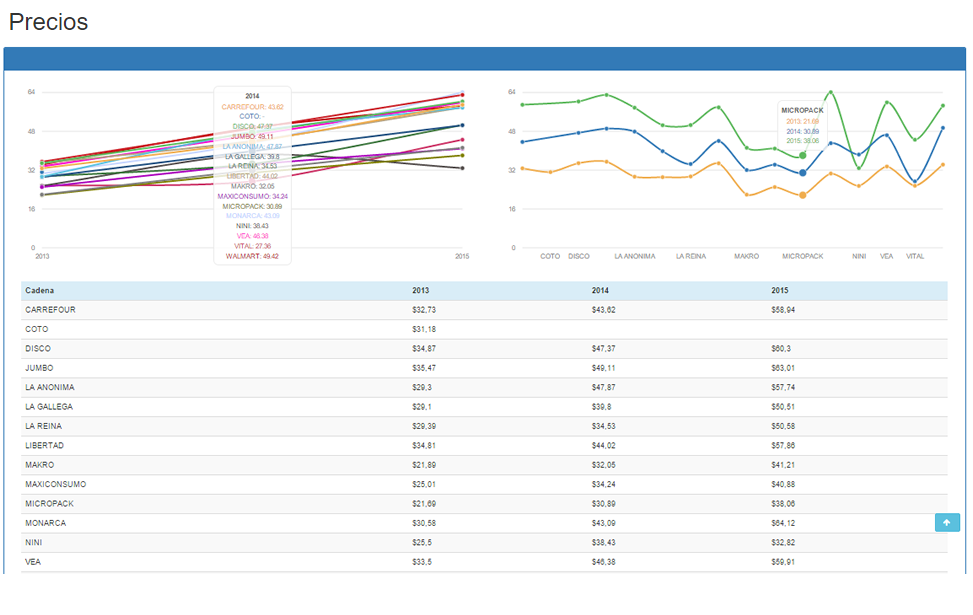Image resolution: width=973 pixels, height=615 pixels.
Task: Click the MICROPACK title in right chart tooltip
Action: tap(802, 110)
